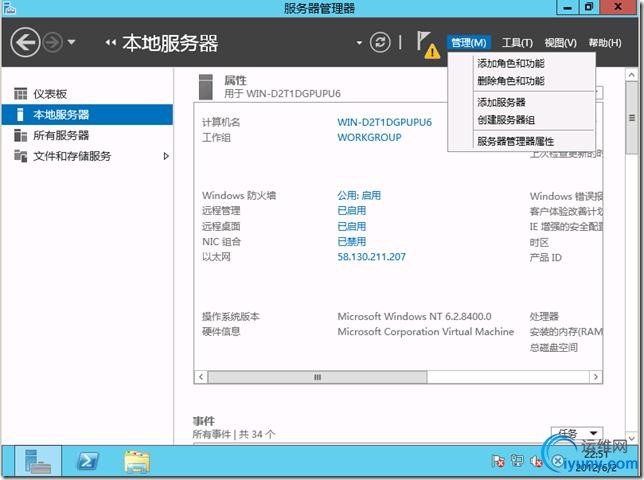Expand the arrow beside 文件和存储服务
Image resolution: width=644 pixels, height=480 pixels.
click(x=166, y=156)
